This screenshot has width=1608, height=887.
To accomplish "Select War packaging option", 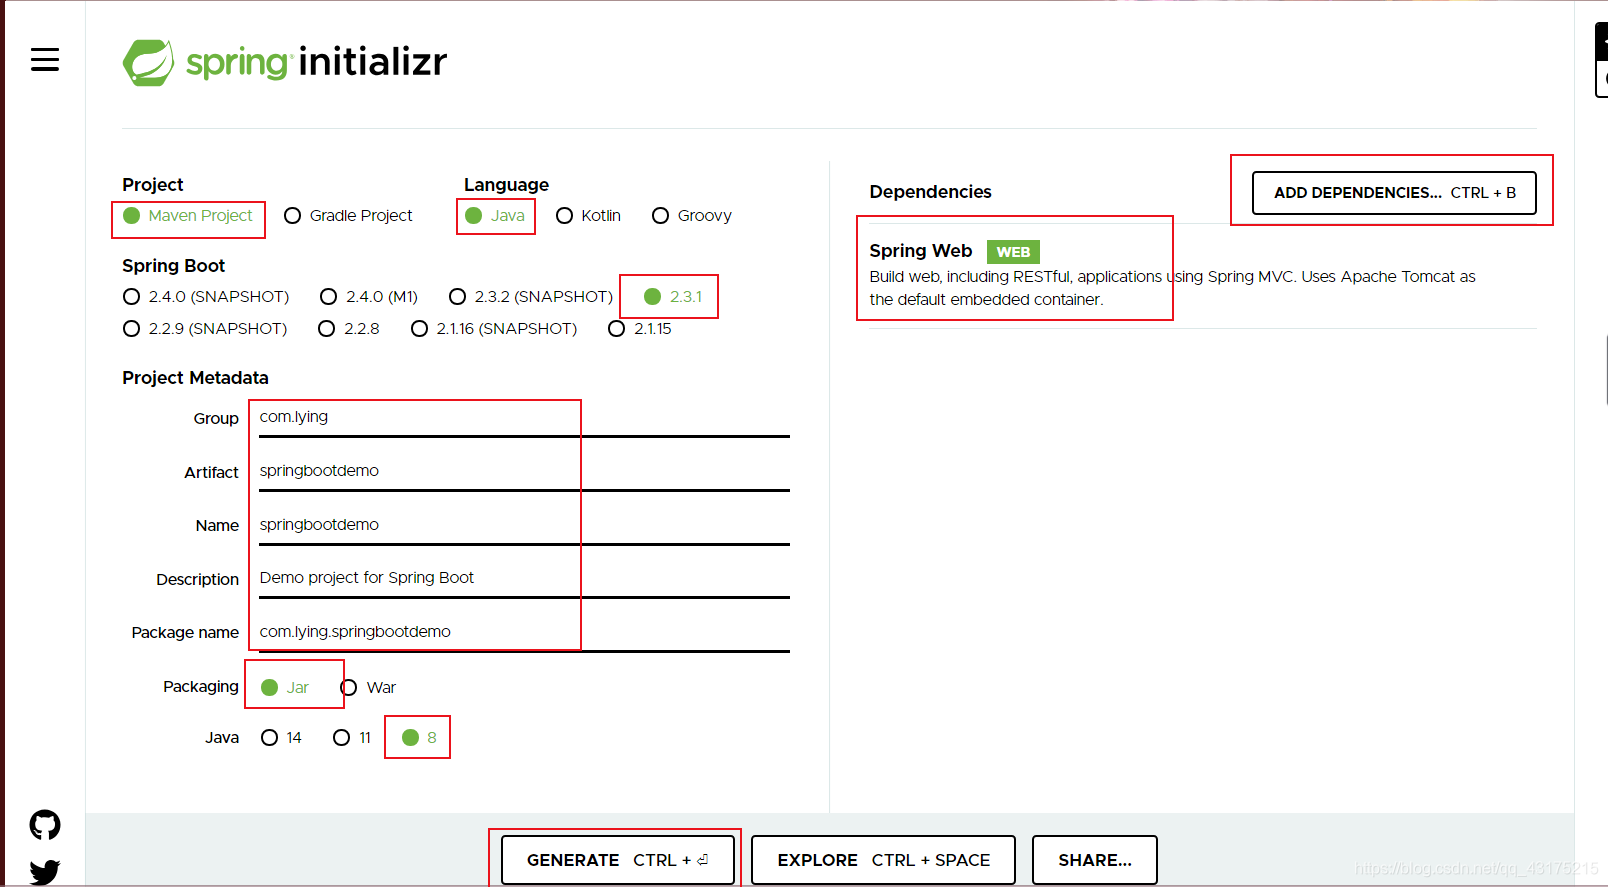I will (x=368, y=688).
